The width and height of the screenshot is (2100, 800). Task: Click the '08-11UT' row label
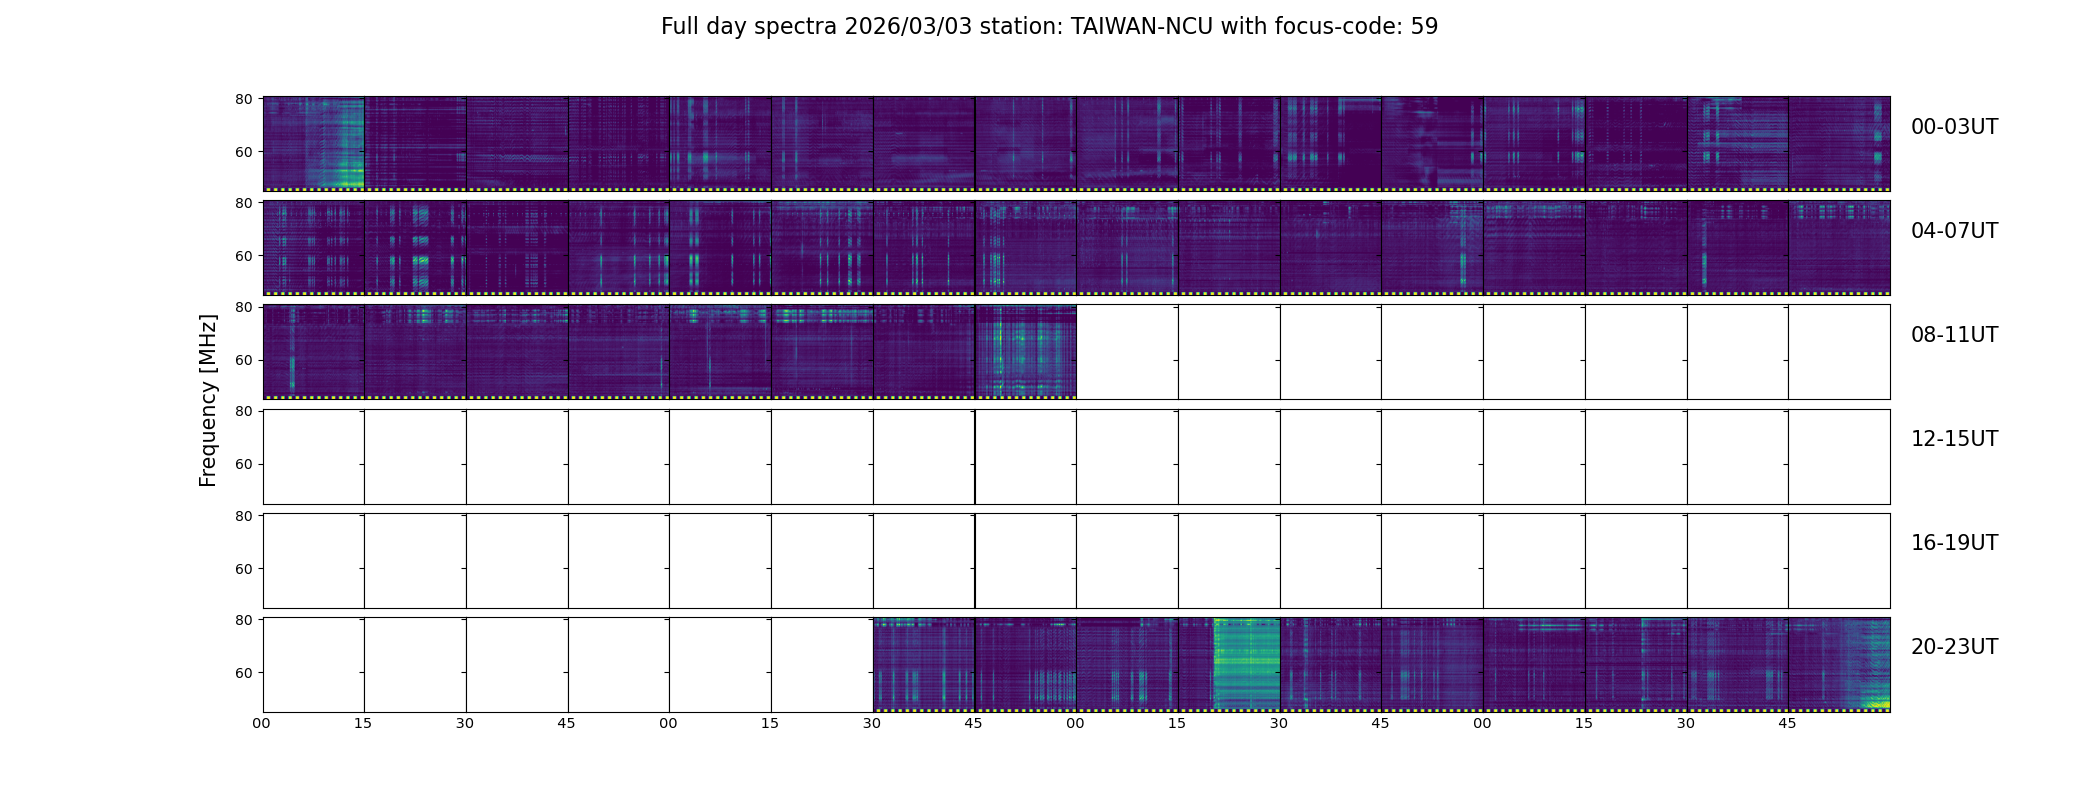(1954, 335)
